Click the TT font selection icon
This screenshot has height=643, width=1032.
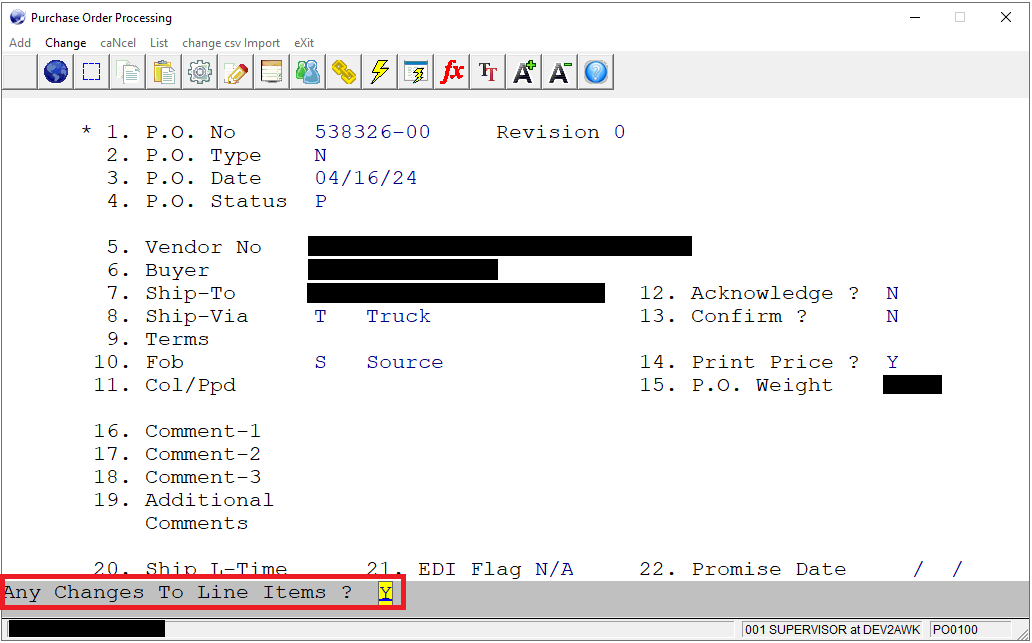488,72
